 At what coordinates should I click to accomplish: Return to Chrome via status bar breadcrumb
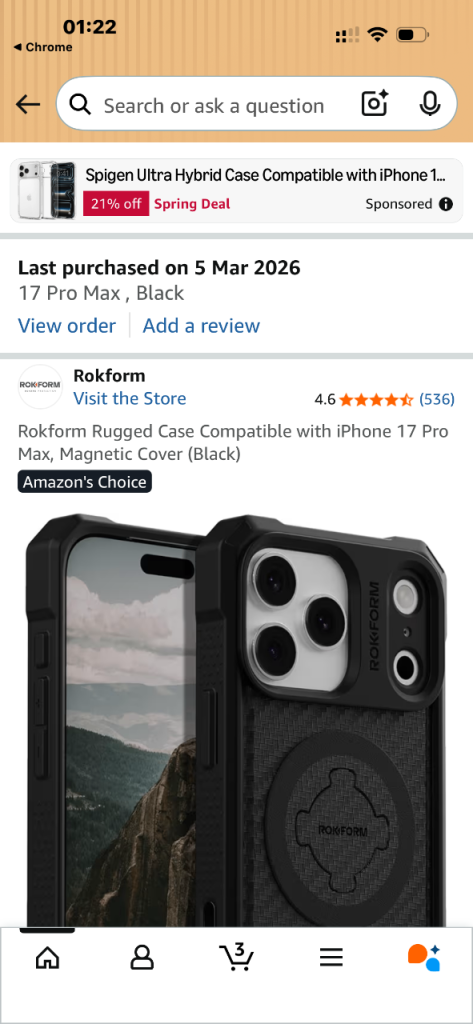pos(42,47)
